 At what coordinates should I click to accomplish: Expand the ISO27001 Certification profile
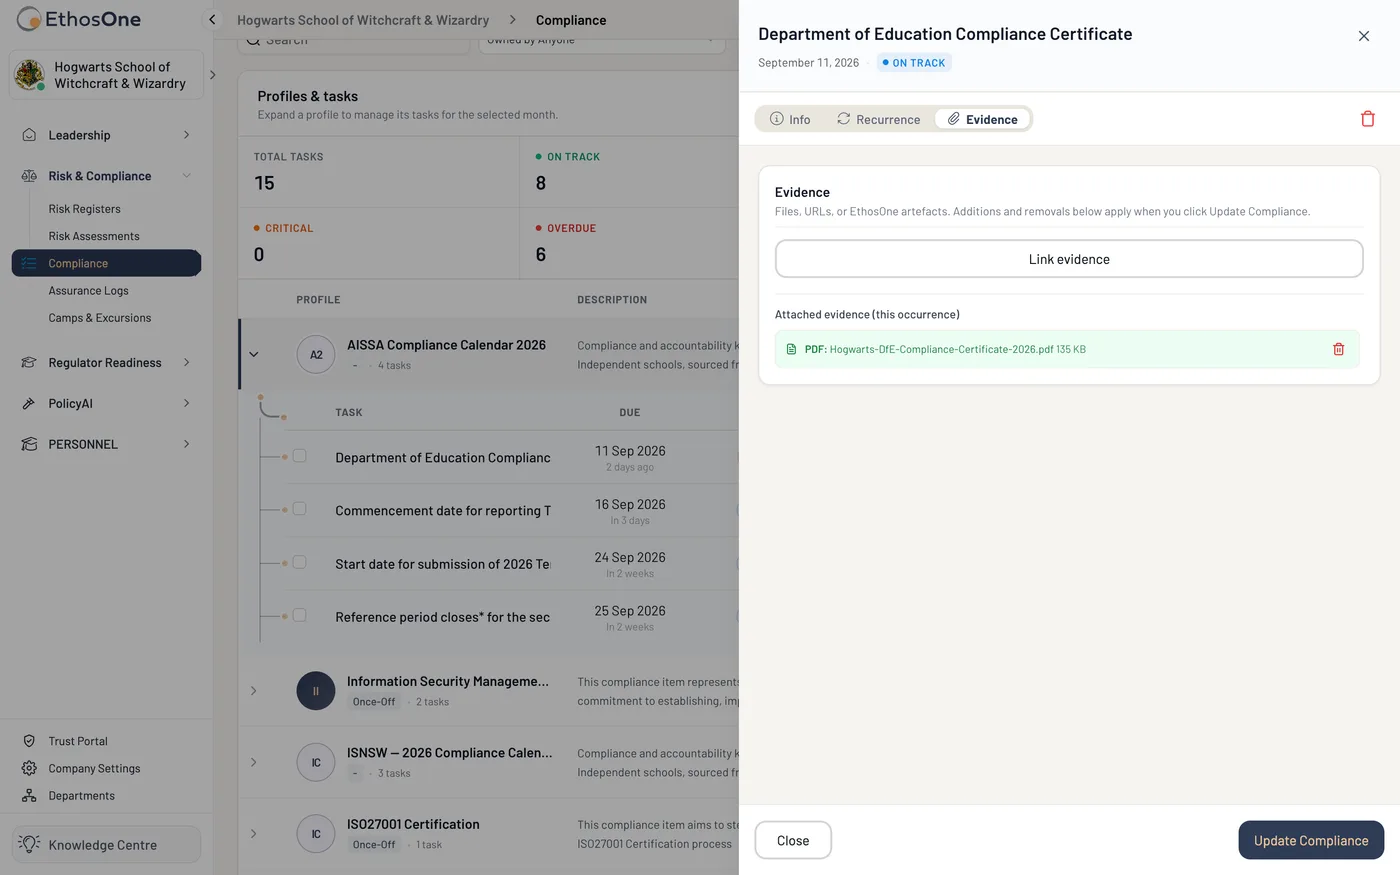point(254,834)
